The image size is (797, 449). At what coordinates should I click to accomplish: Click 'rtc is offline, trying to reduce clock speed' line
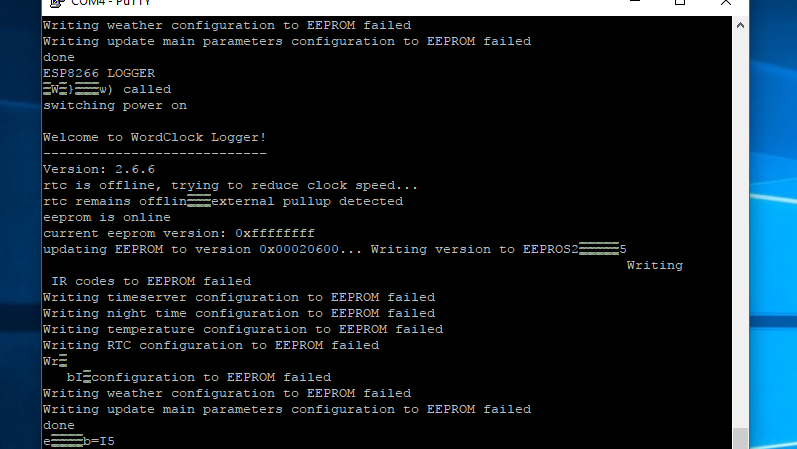click(230, 186)
